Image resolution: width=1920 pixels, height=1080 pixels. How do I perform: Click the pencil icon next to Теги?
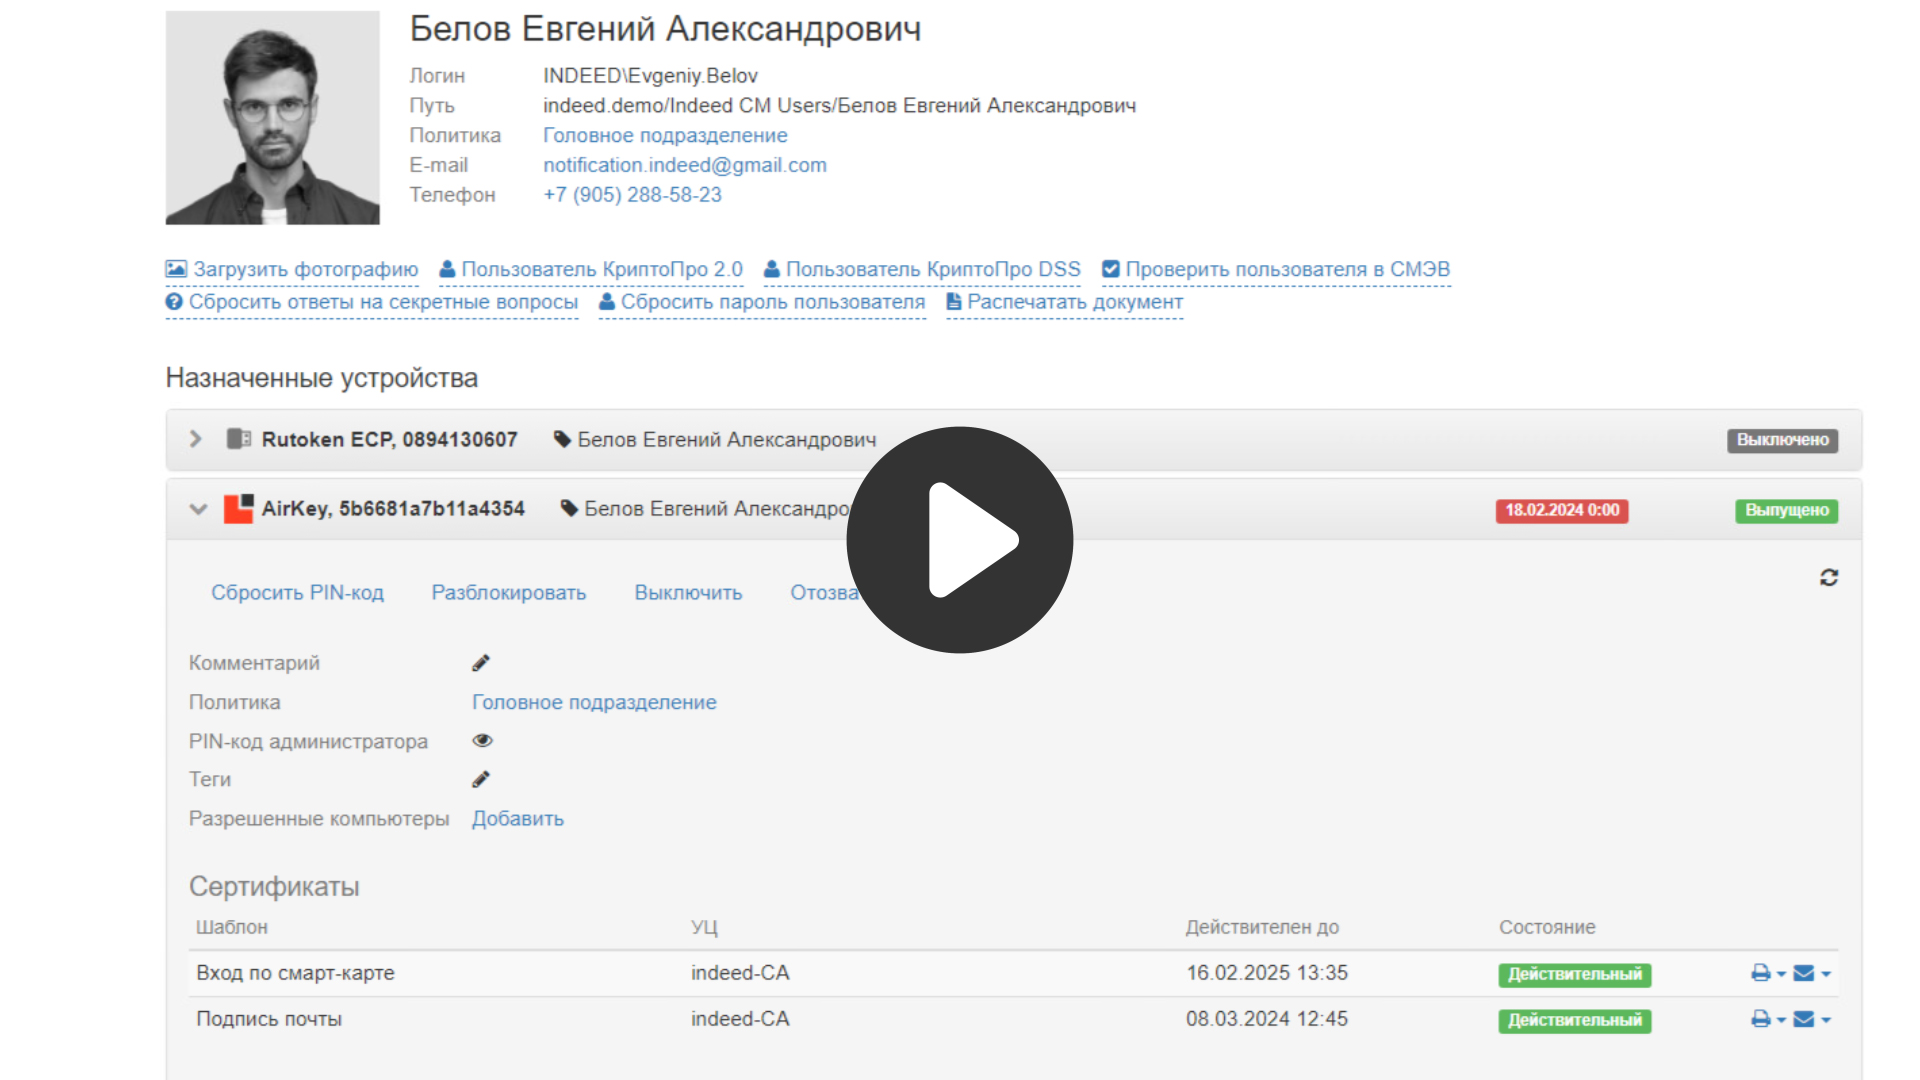point(481,779)
